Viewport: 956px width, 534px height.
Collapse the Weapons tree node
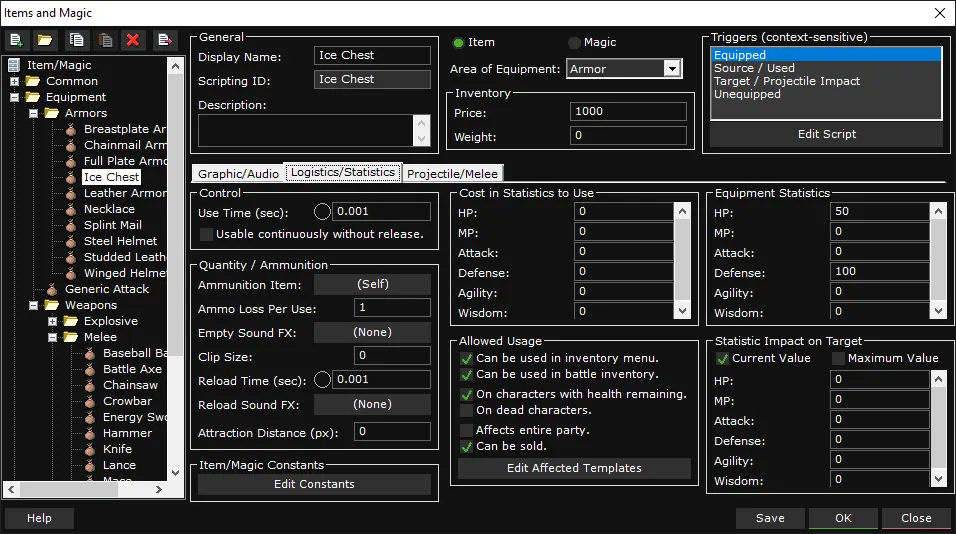tap(34, 305)
